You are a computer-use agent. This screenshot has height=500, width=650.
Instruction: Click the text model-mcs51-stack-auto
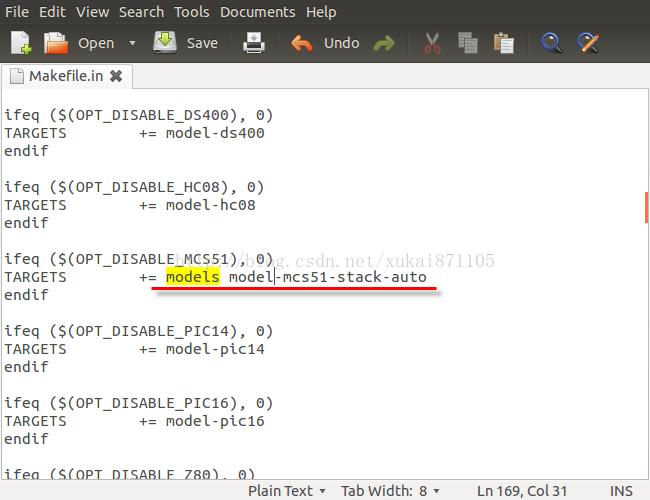tap(327, 277)
